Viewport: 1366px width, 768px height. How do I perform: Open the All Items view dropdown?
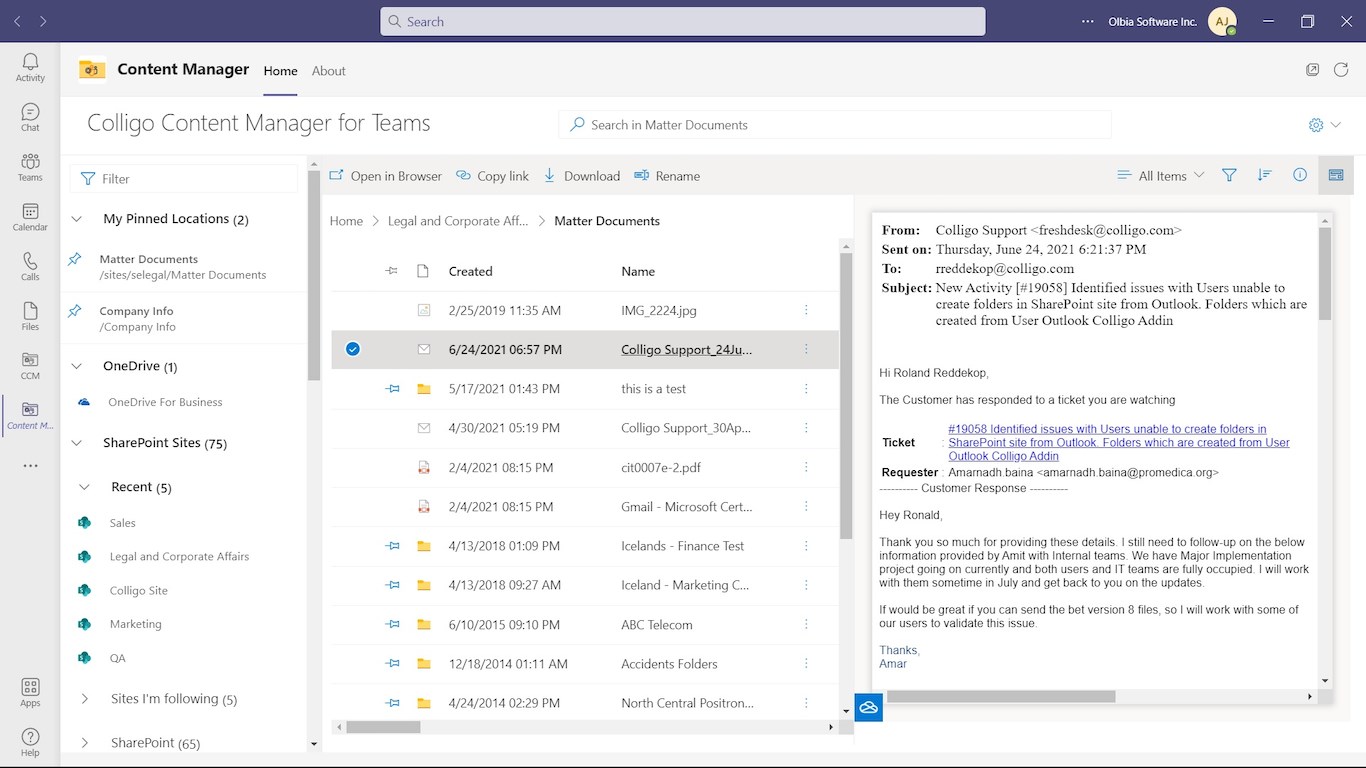point(1160,176)
